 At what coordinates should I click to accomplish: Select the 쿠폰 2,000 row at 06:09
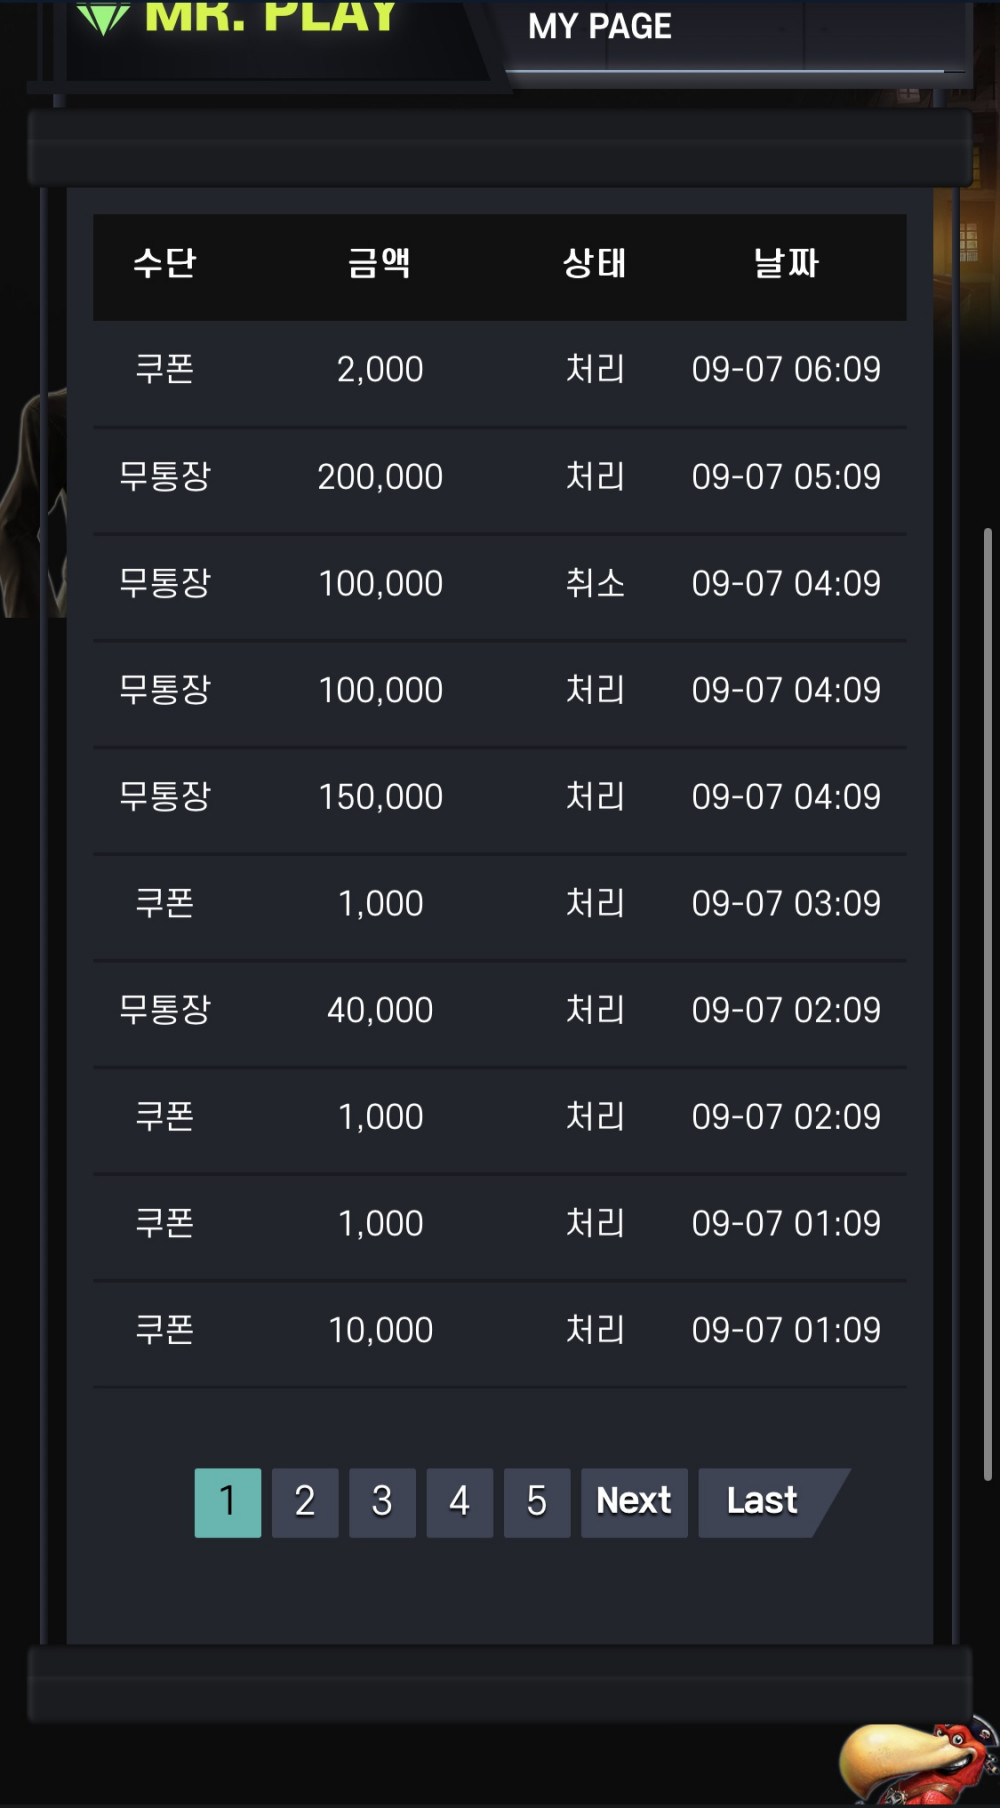click(500, 370)
